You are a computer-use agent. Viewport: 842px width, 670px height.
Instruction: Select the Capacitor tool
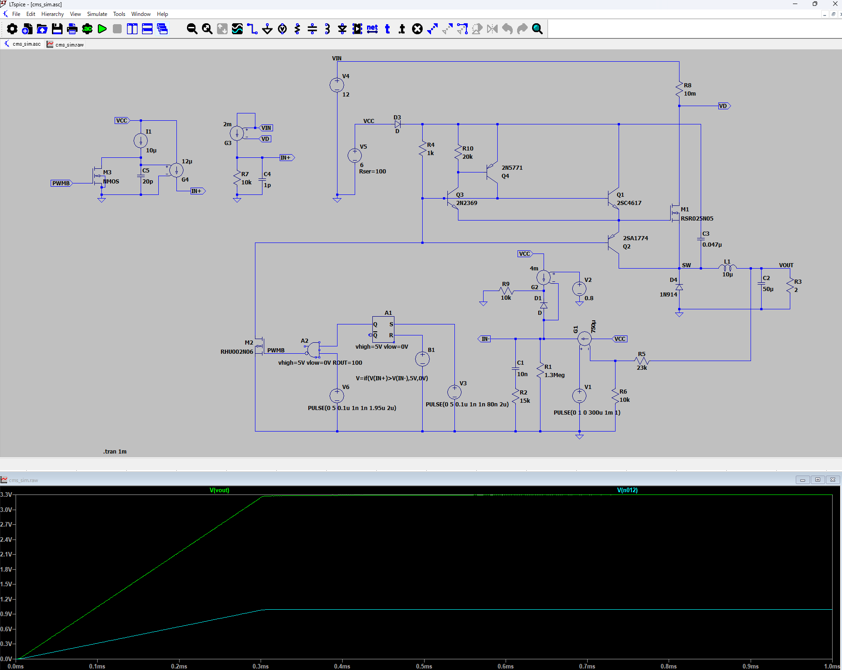coord(312,29)
